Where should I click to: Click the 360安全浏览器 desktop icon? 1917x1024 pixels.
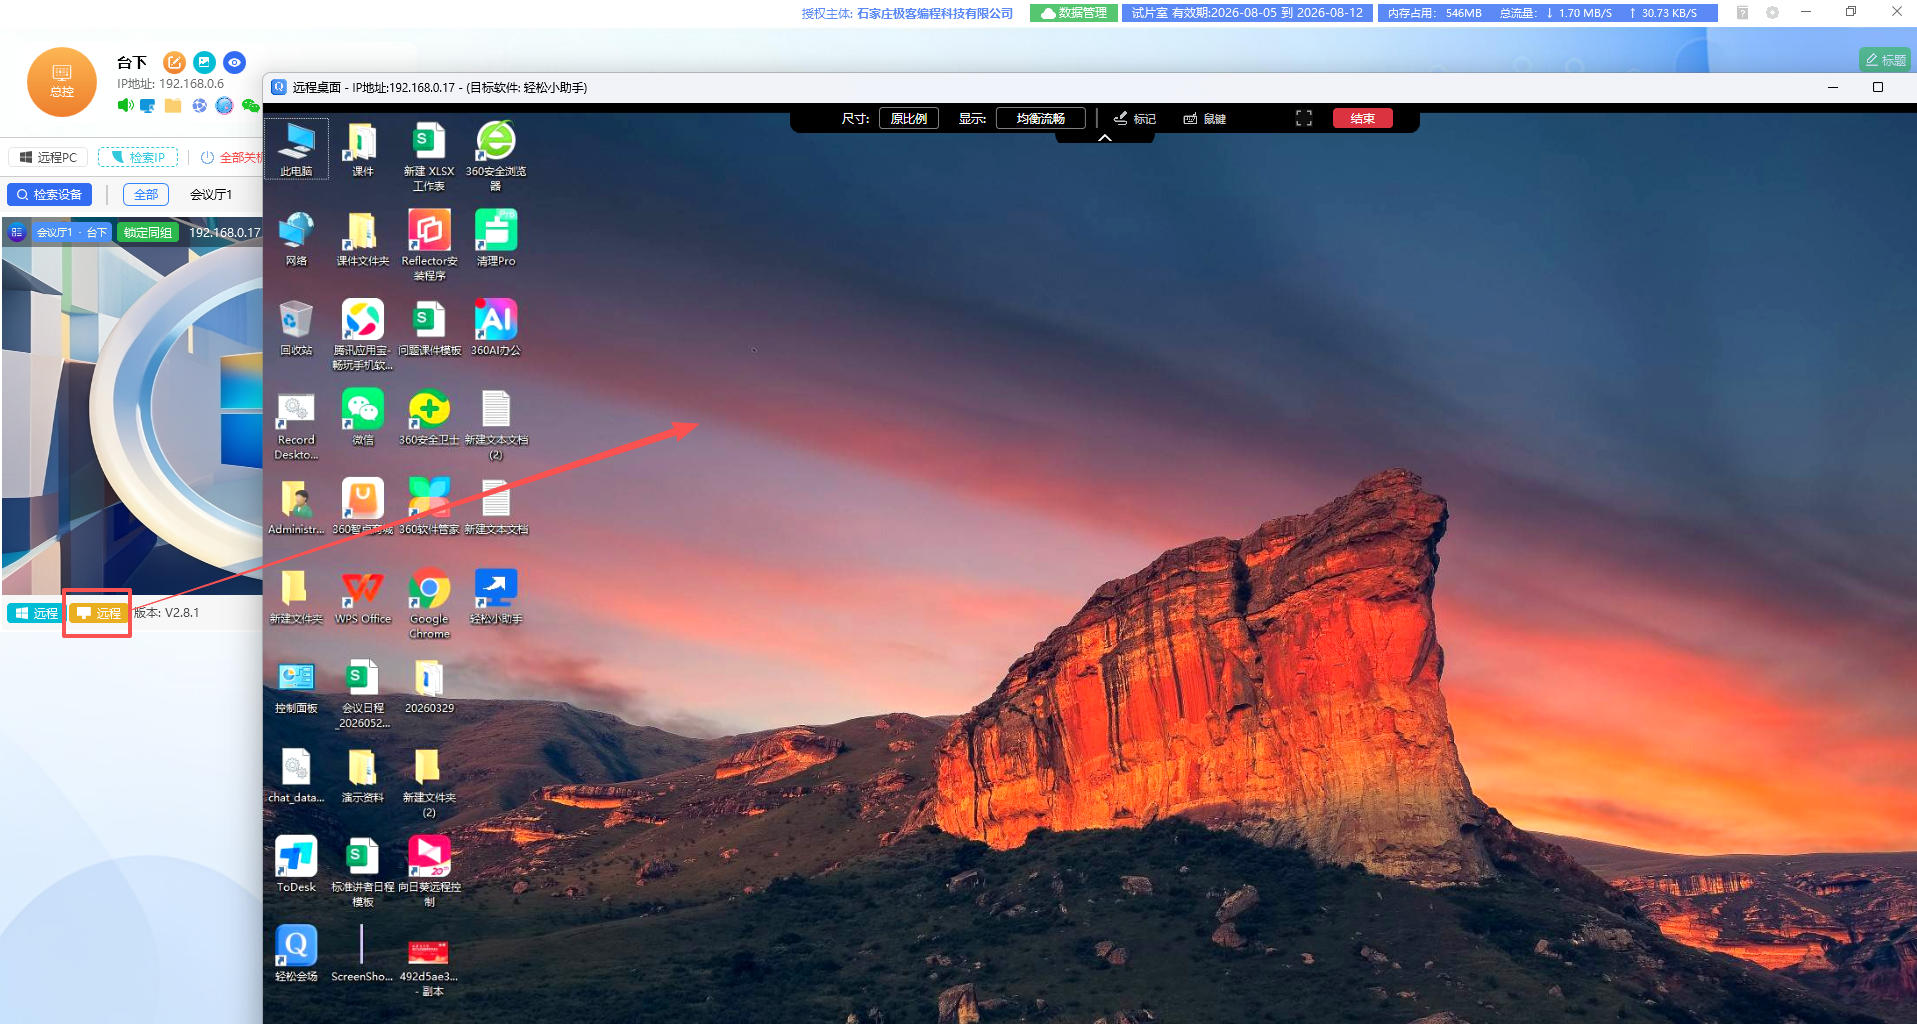(x=496, y=156)
